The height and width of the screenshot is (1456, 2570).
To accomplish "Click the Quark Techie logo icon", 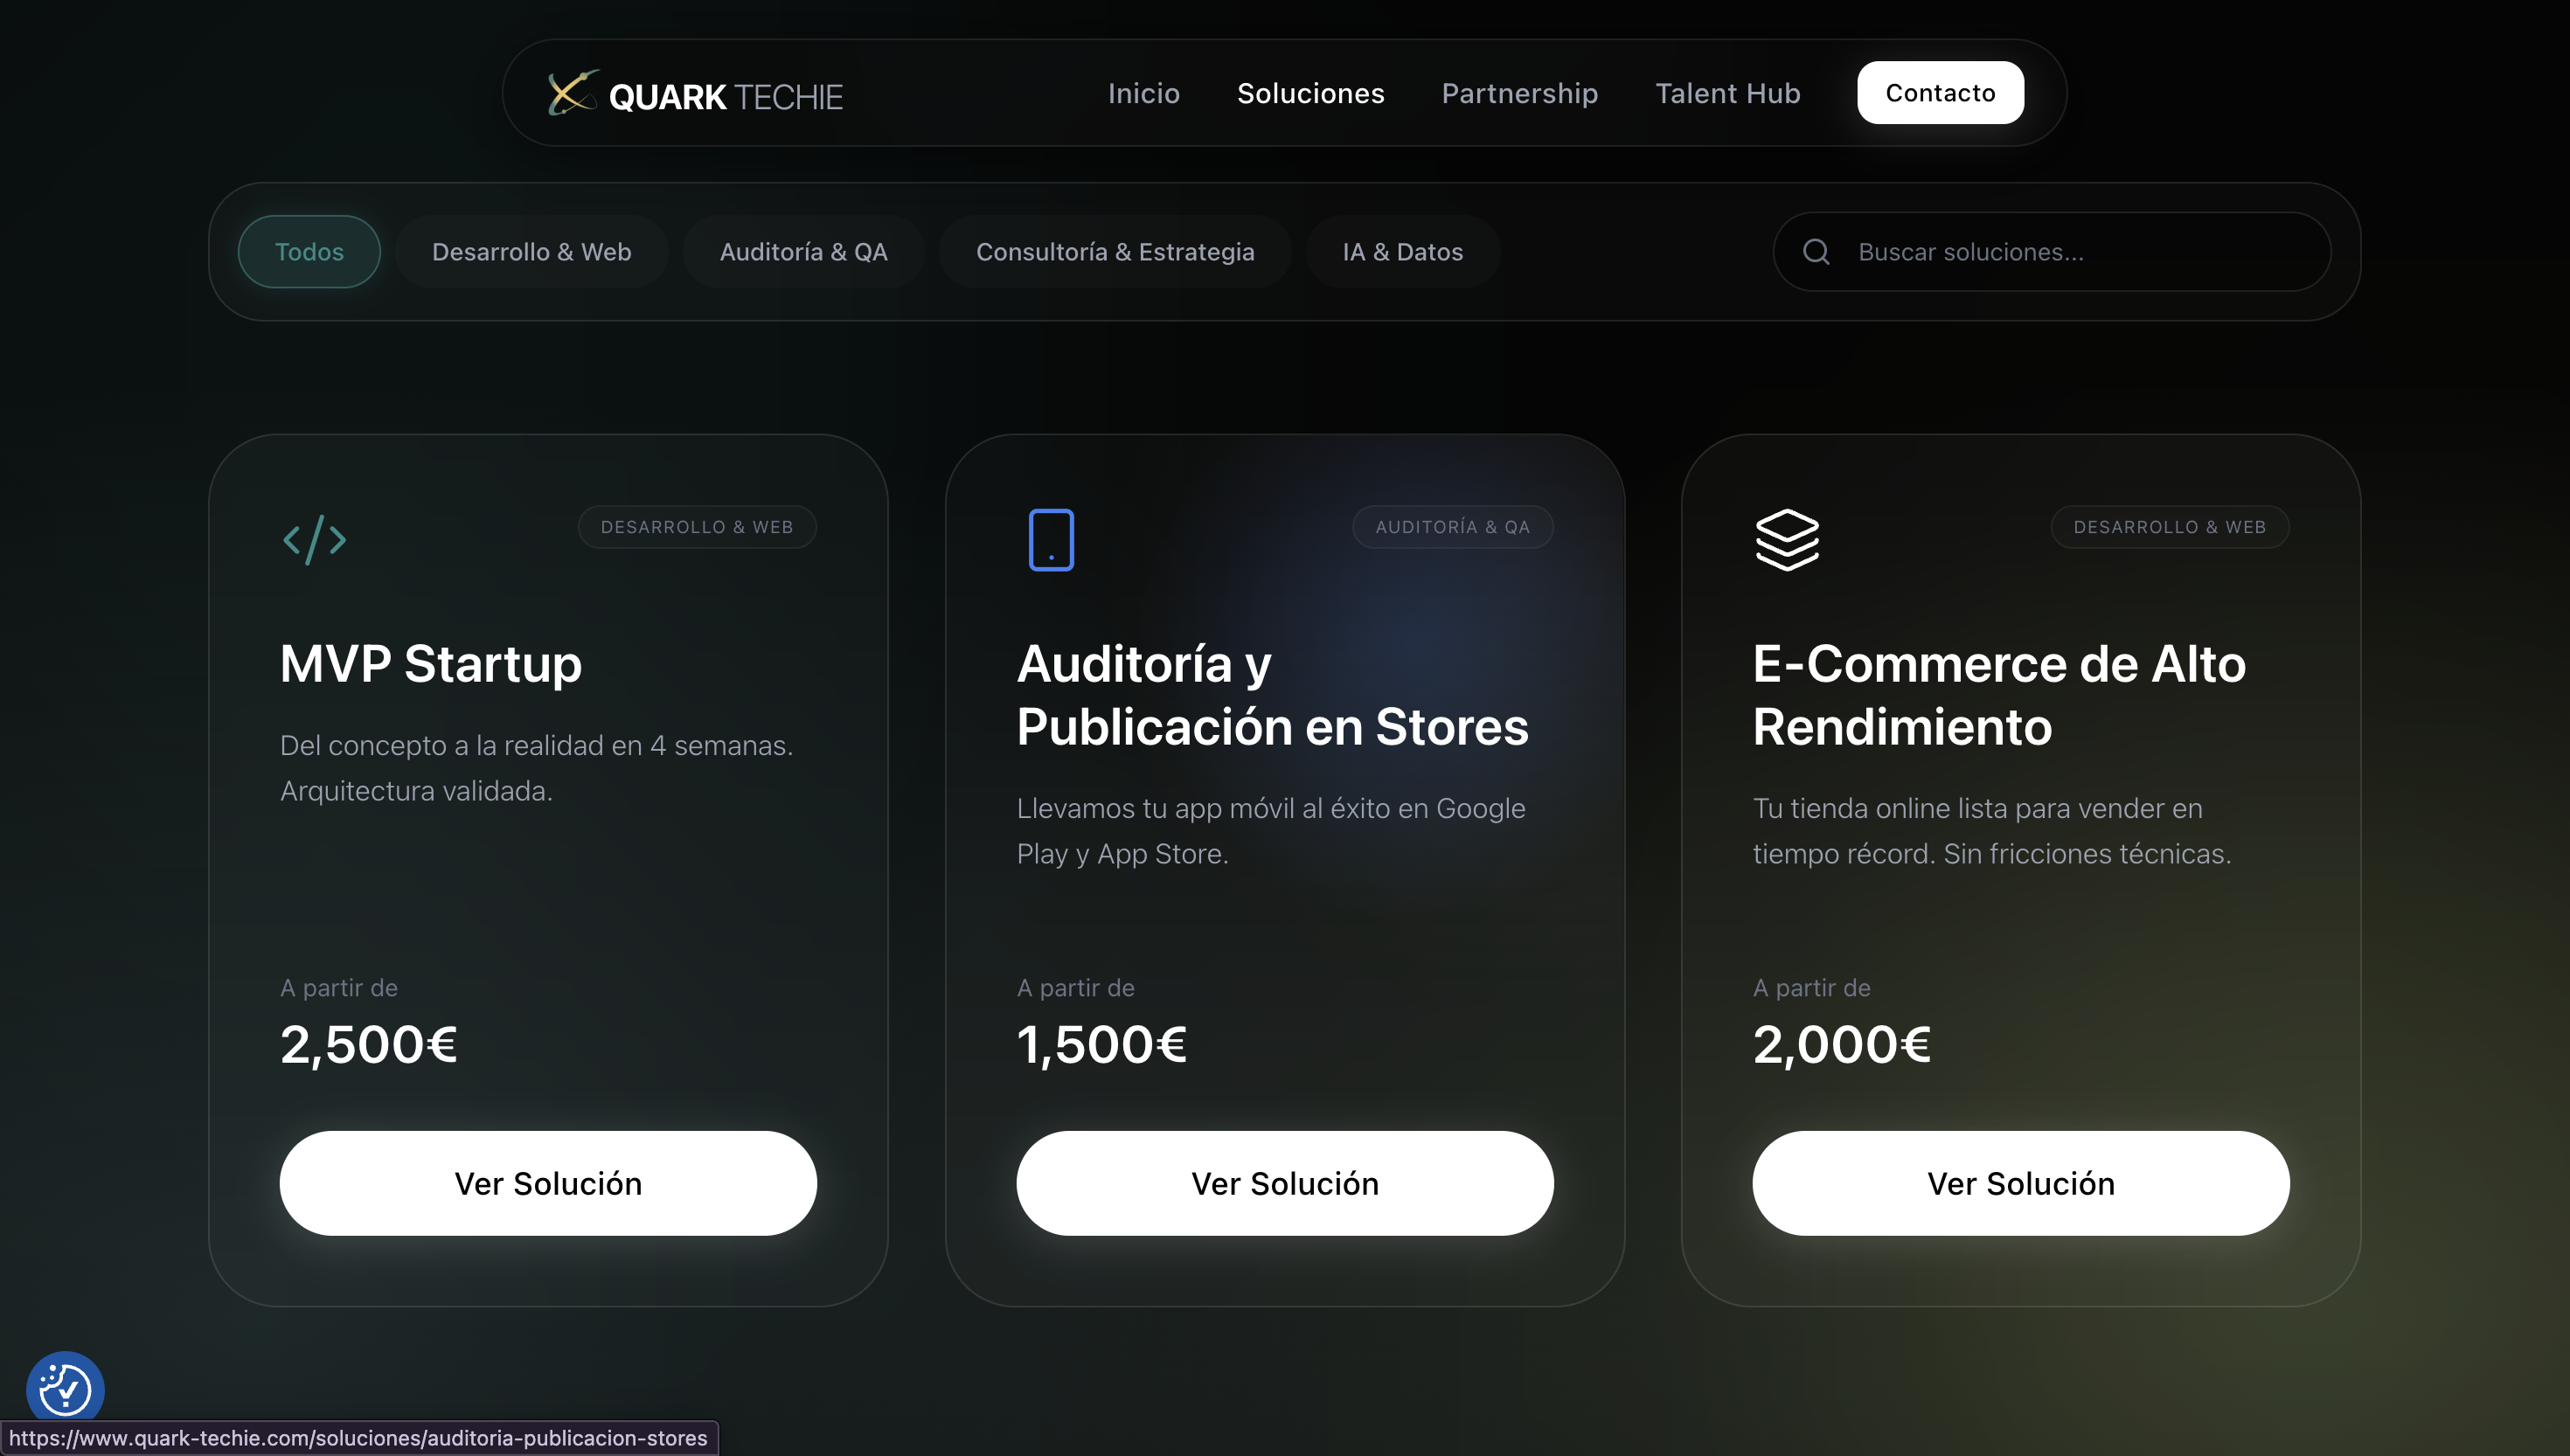I will pyautogui.click(x=573, y=92).
